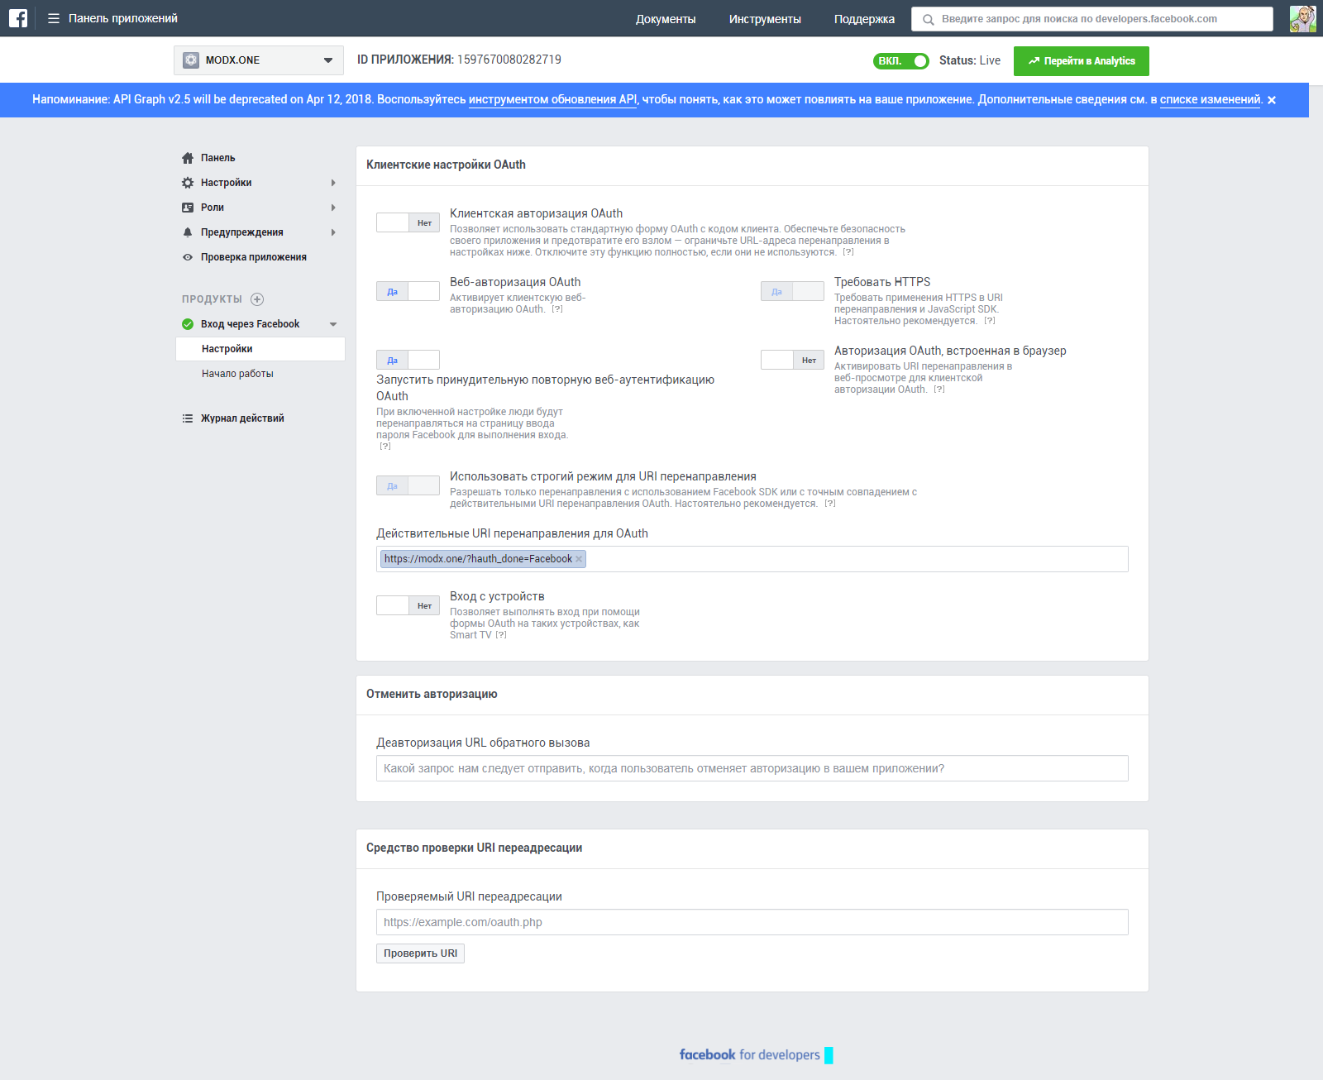Toggle strict mode for redirect URI switch
Image resolution: width=1323 pixels, height=1080 pixels.
[408, 486]
